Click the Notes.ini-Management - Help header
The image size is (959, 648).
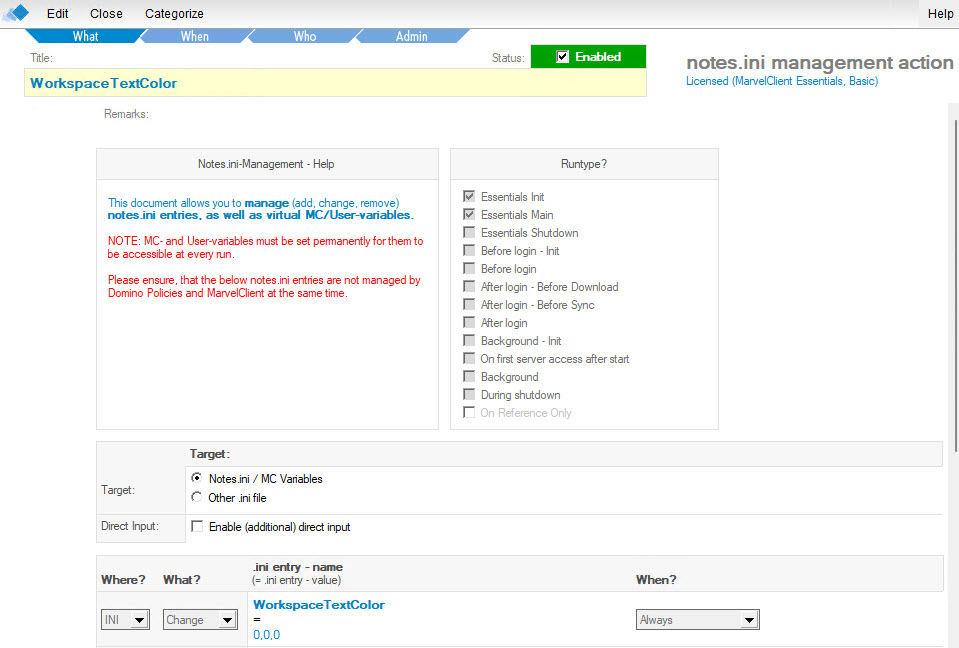266,164
